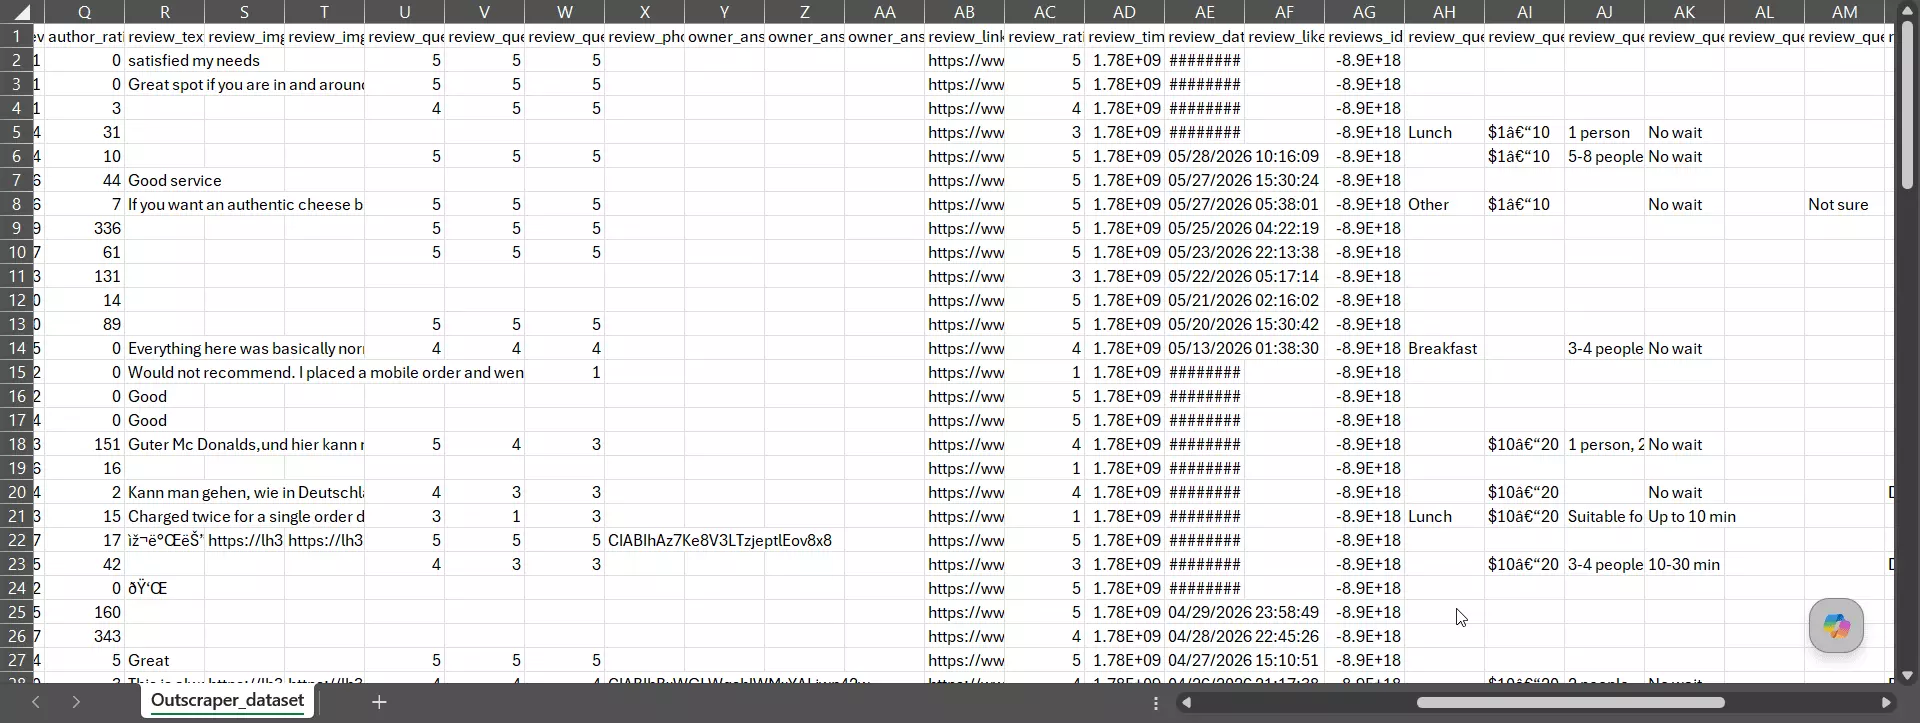Select the 'Good service' review cell
Image resolution: width=1920 pixels, height=723 pixels.
point(165,180)
